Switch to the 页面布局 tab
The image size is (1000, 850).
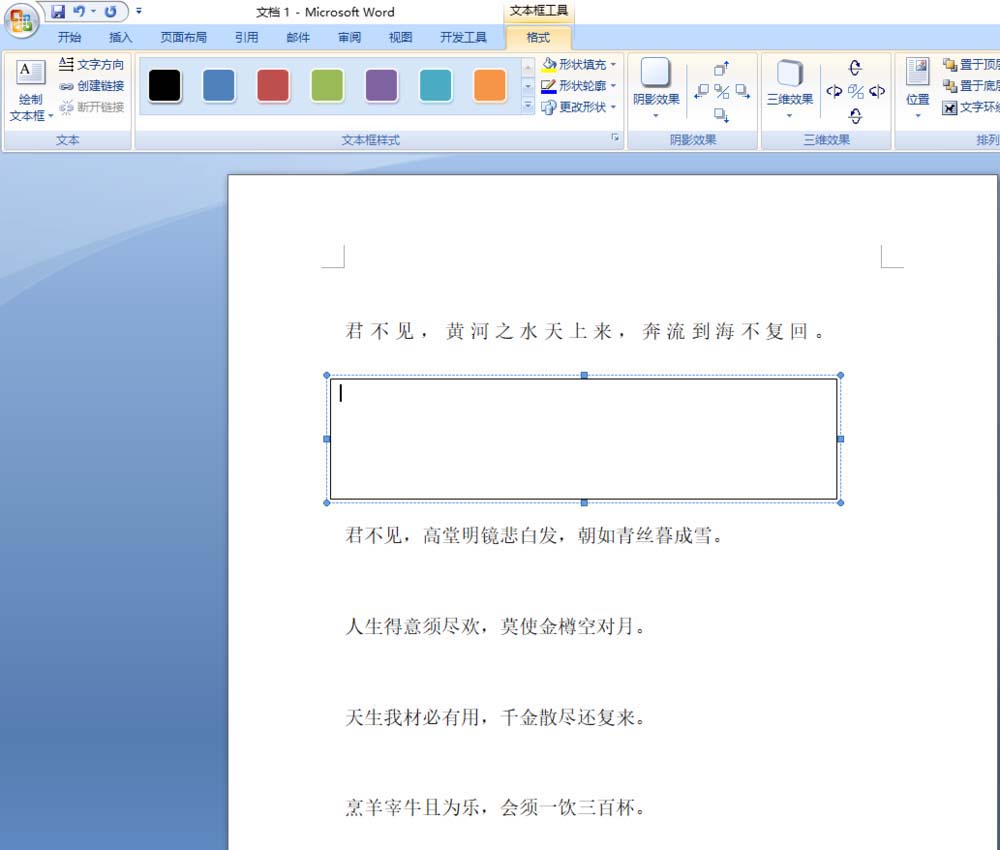tap(184, 38)
